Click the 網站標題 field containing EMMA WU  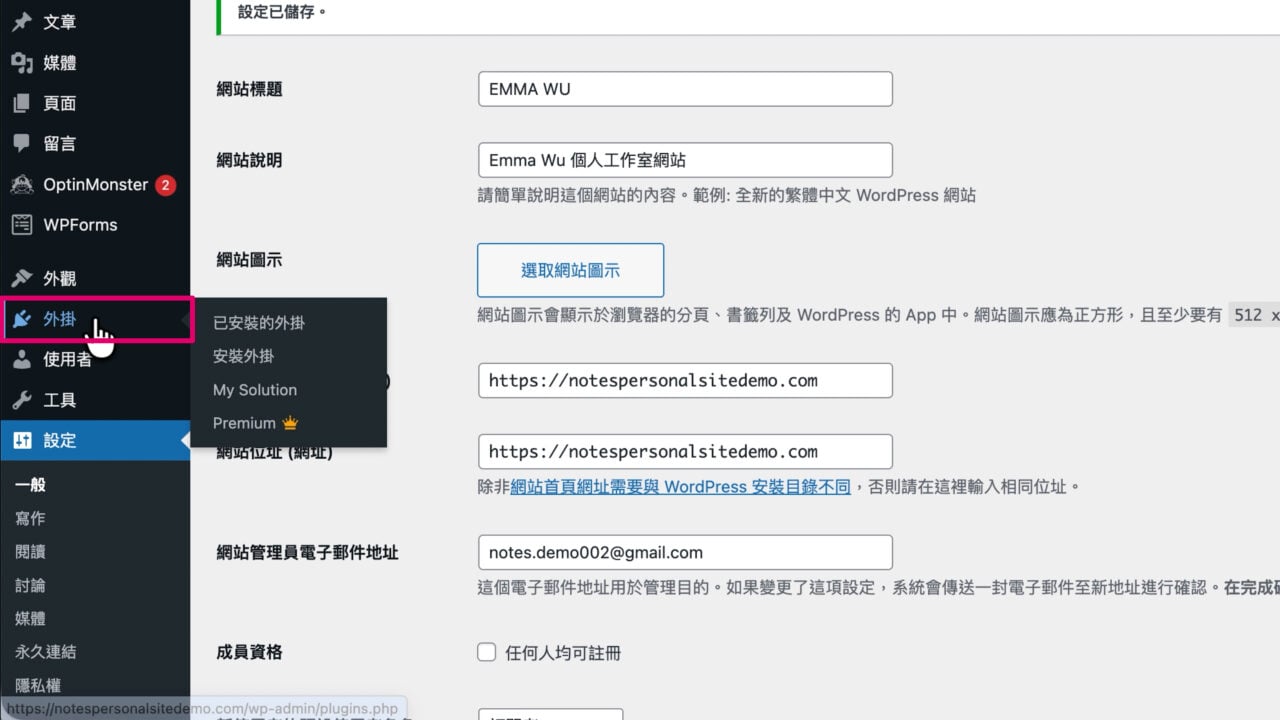pyautogui.click(x=685, y=89)
